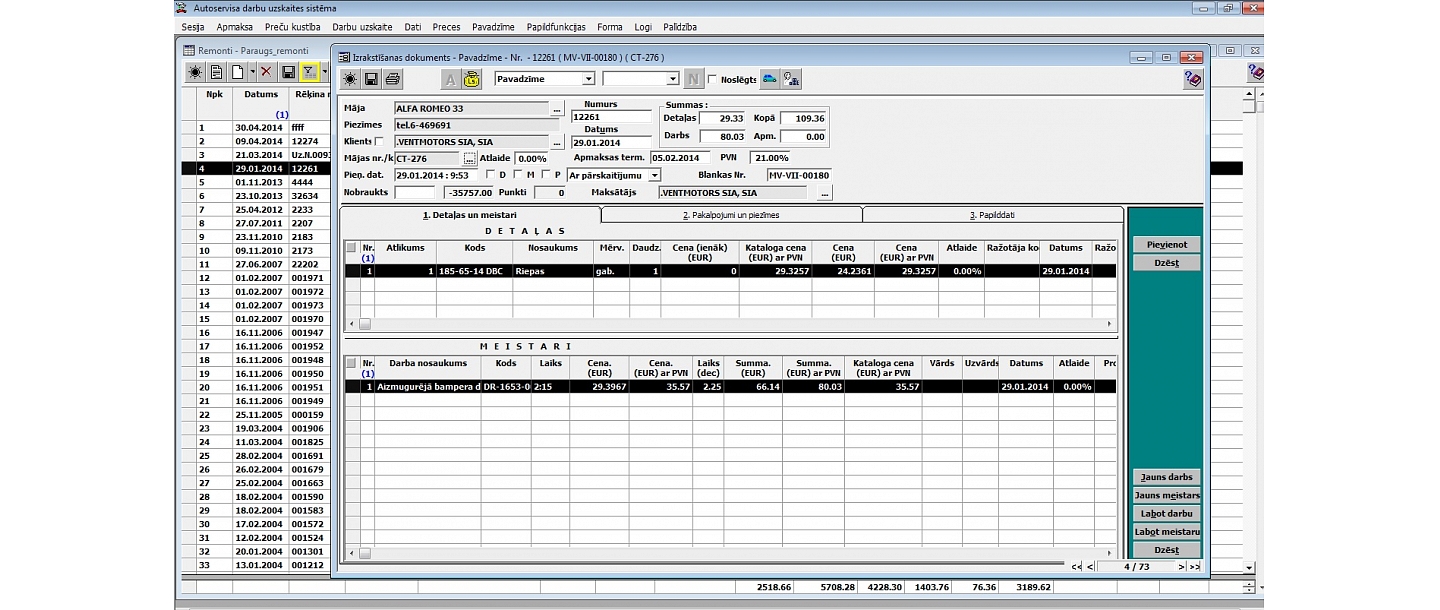
Task: Switch to 3. Papilddati tab
Action: (x=992, y=215)
